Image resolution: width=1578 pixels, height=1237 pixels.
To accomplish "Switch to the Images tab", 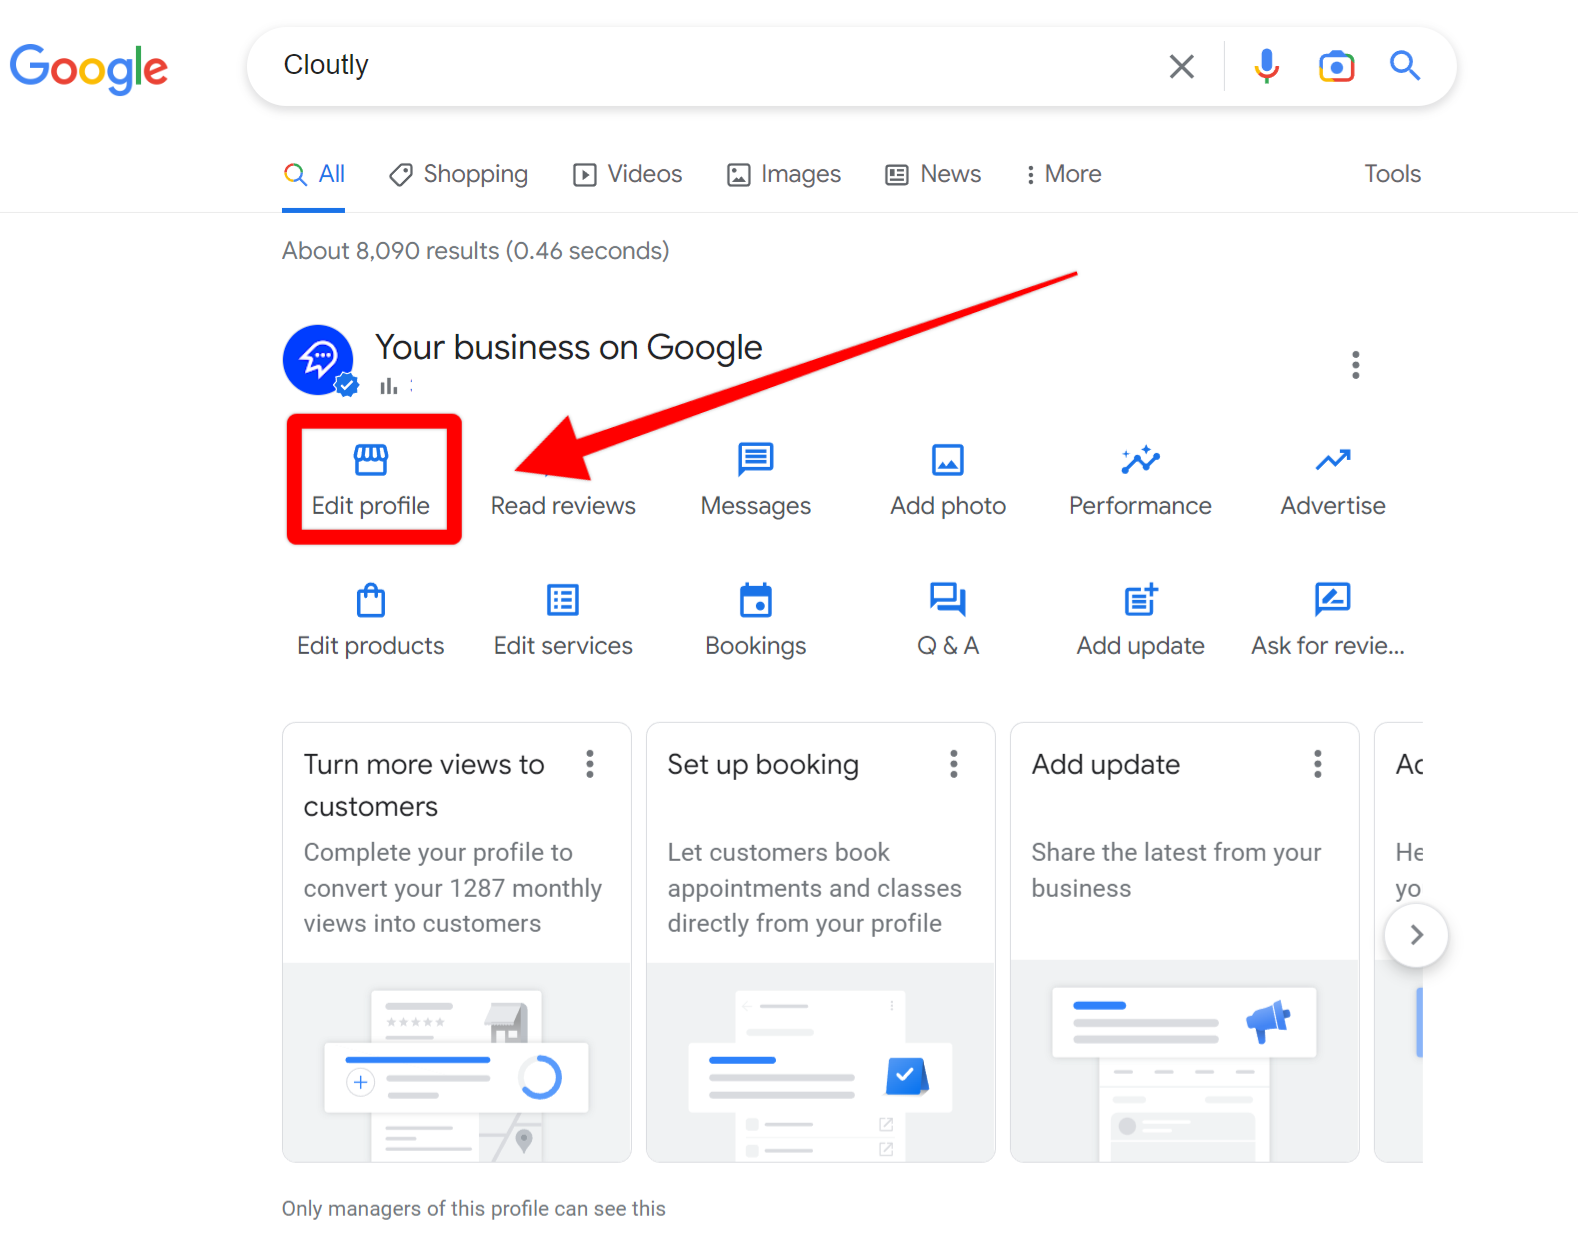I will 784,174.
